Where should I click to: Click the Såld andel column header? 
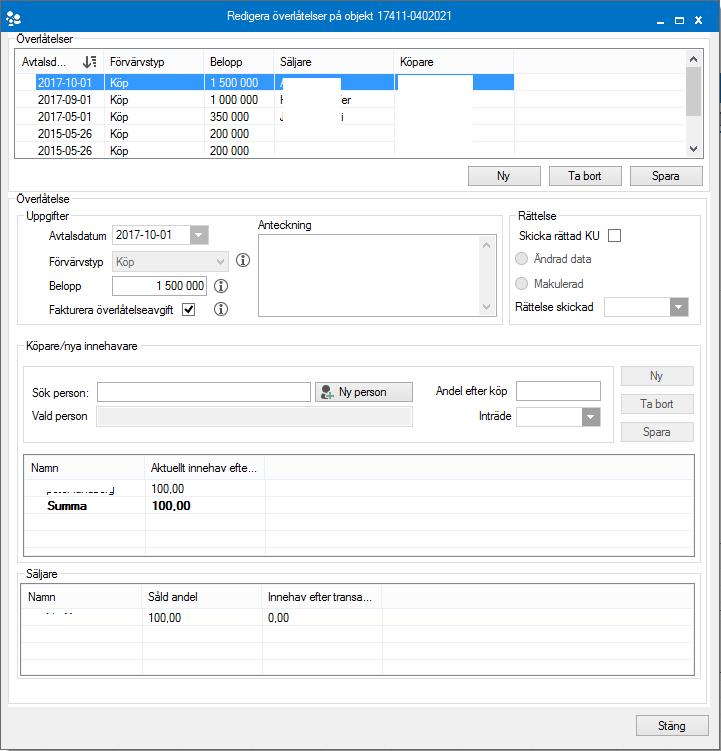point(202,597)
